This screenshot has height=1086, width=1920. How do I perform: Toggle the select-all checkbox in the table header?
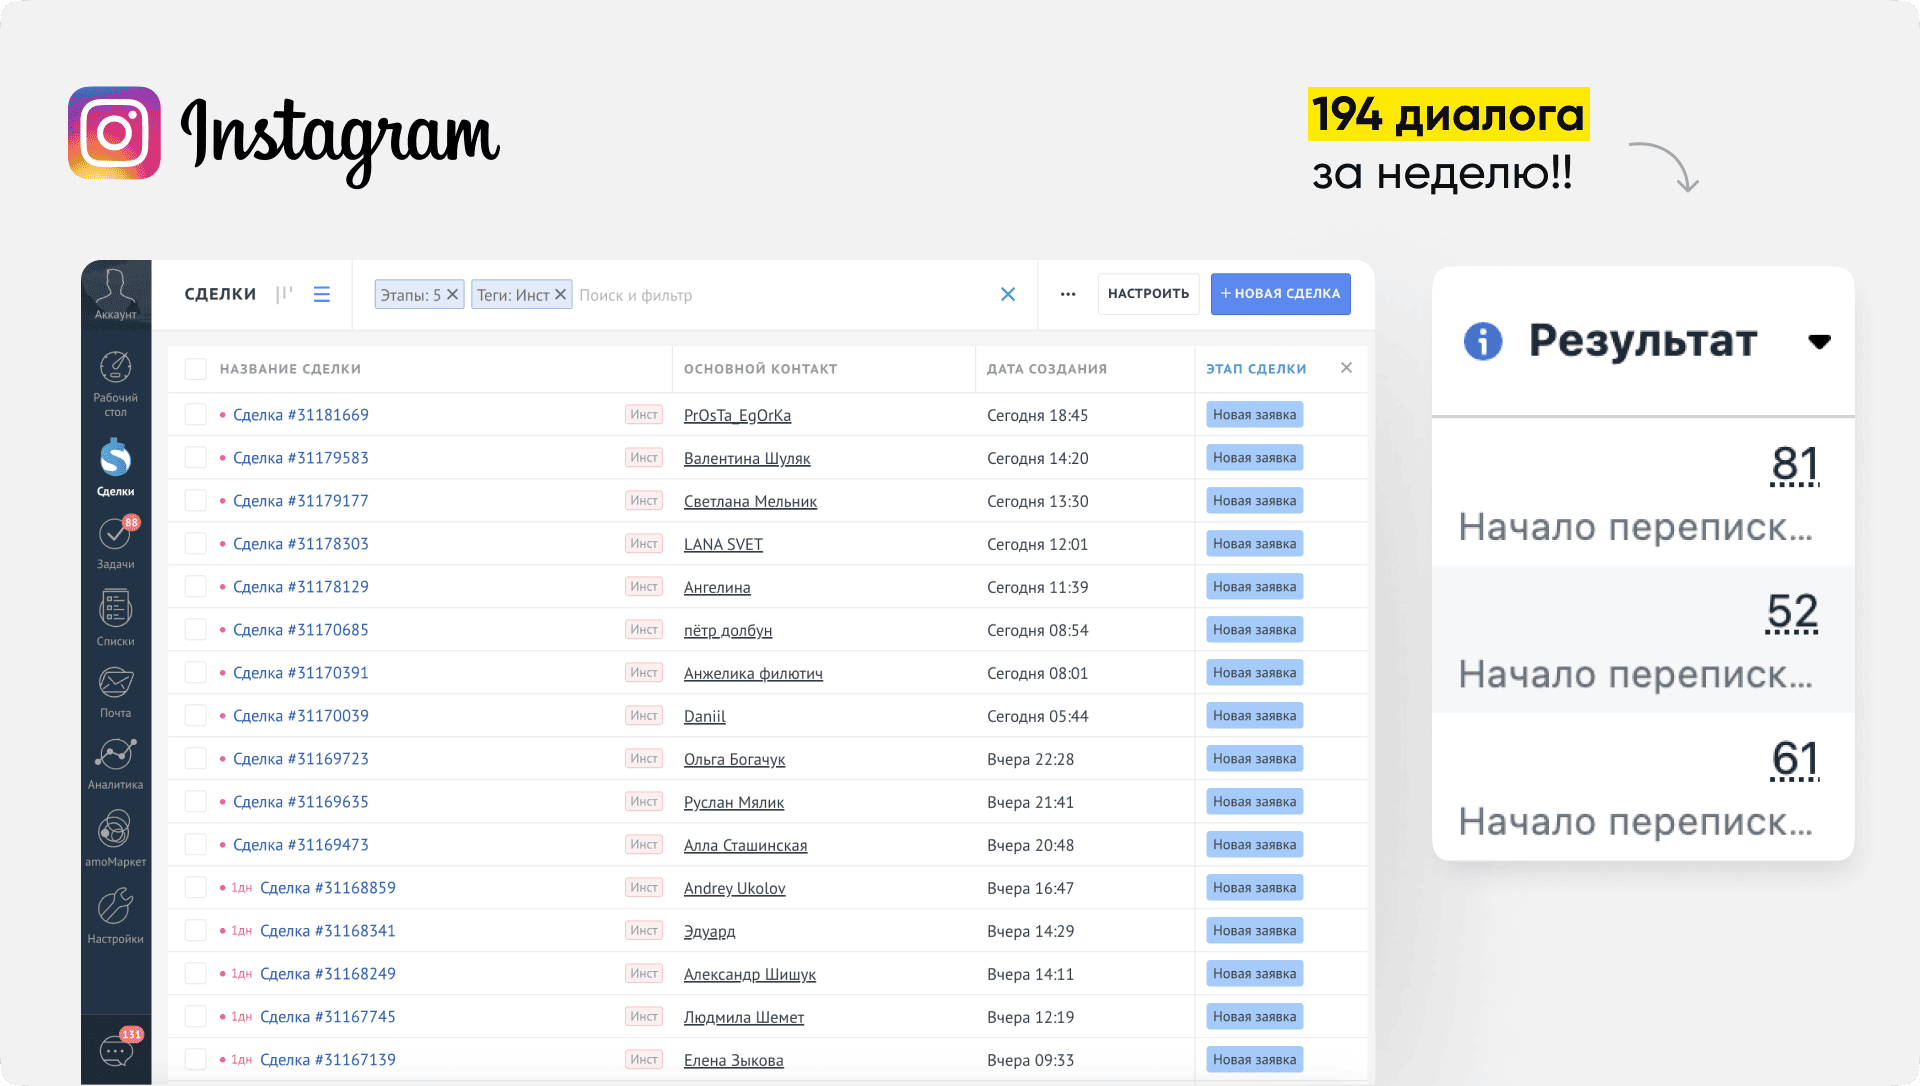pos(195,369)
